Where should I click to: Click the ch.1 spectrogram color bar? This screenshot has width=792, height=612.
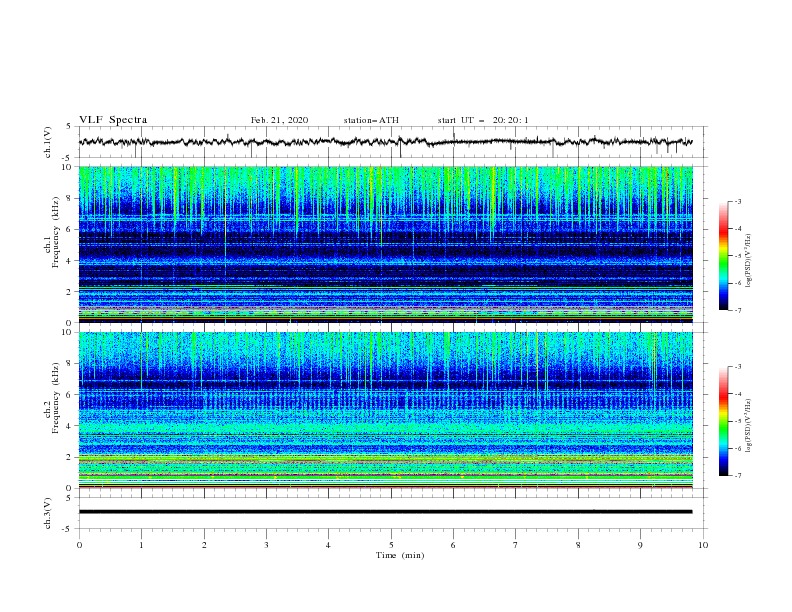tap(723, 255)
